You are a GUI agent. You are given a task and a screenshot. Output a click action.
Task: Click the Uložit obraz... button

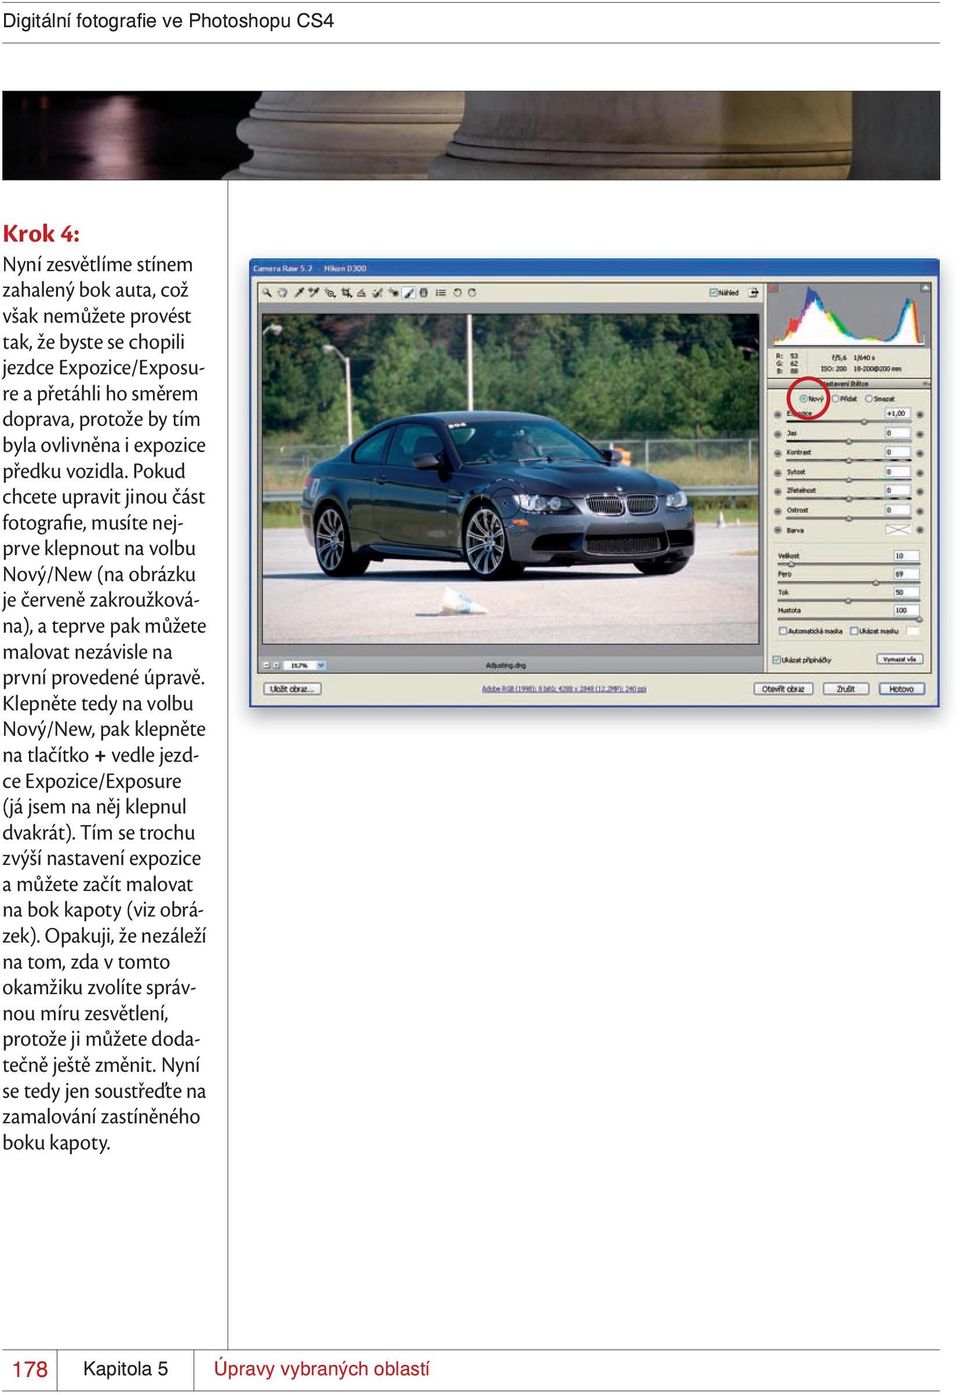tap(292, 689)
